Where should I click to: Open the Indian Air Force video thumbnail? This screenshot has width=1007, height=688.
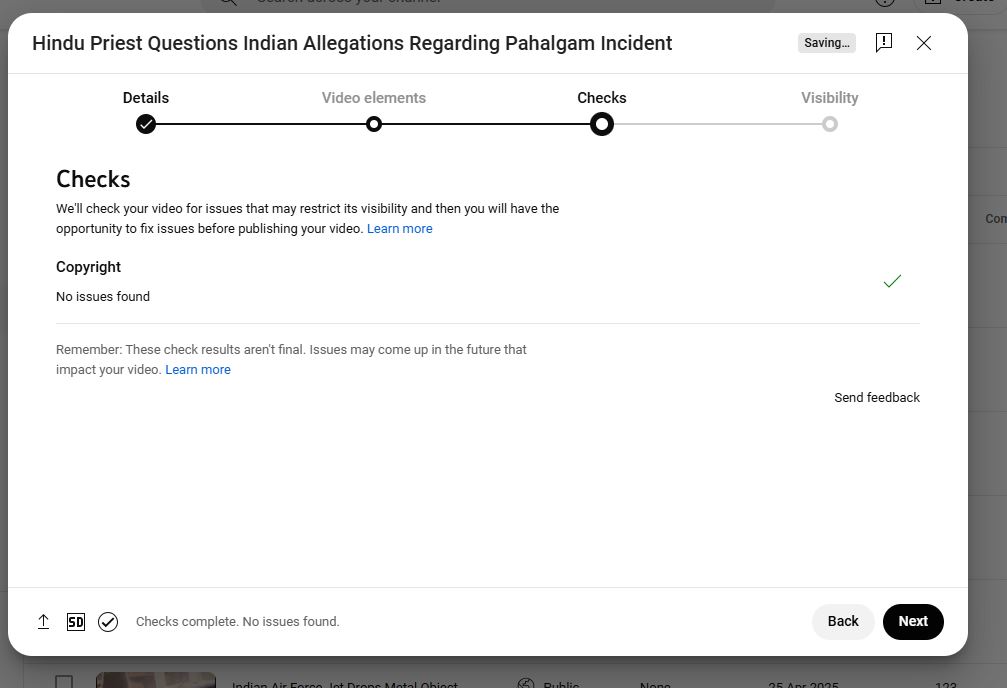pyautogui.click(x=156, y=680)
